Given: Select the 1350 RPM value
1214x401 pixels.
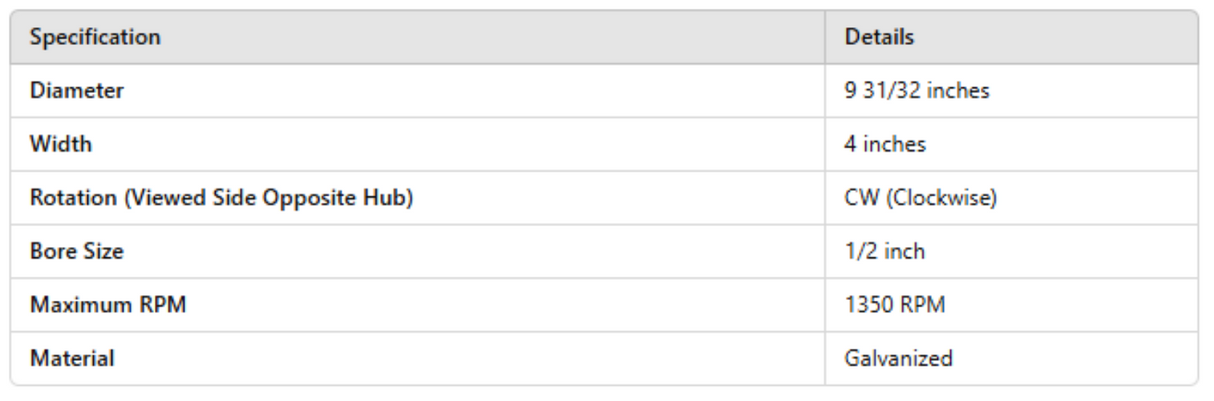Looking at the screenshot, I should coord(895,305).
